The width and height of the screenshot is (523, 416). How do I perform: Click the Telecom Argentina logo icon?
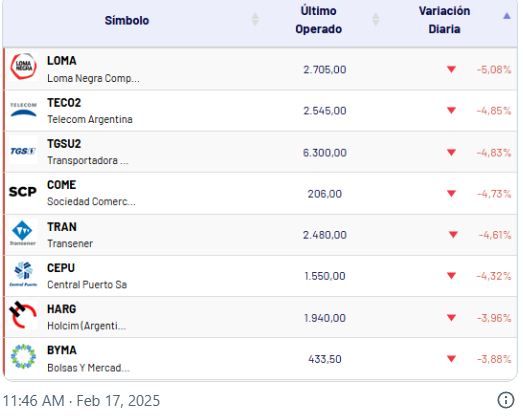pyautogui.click(x=23, y=110)
